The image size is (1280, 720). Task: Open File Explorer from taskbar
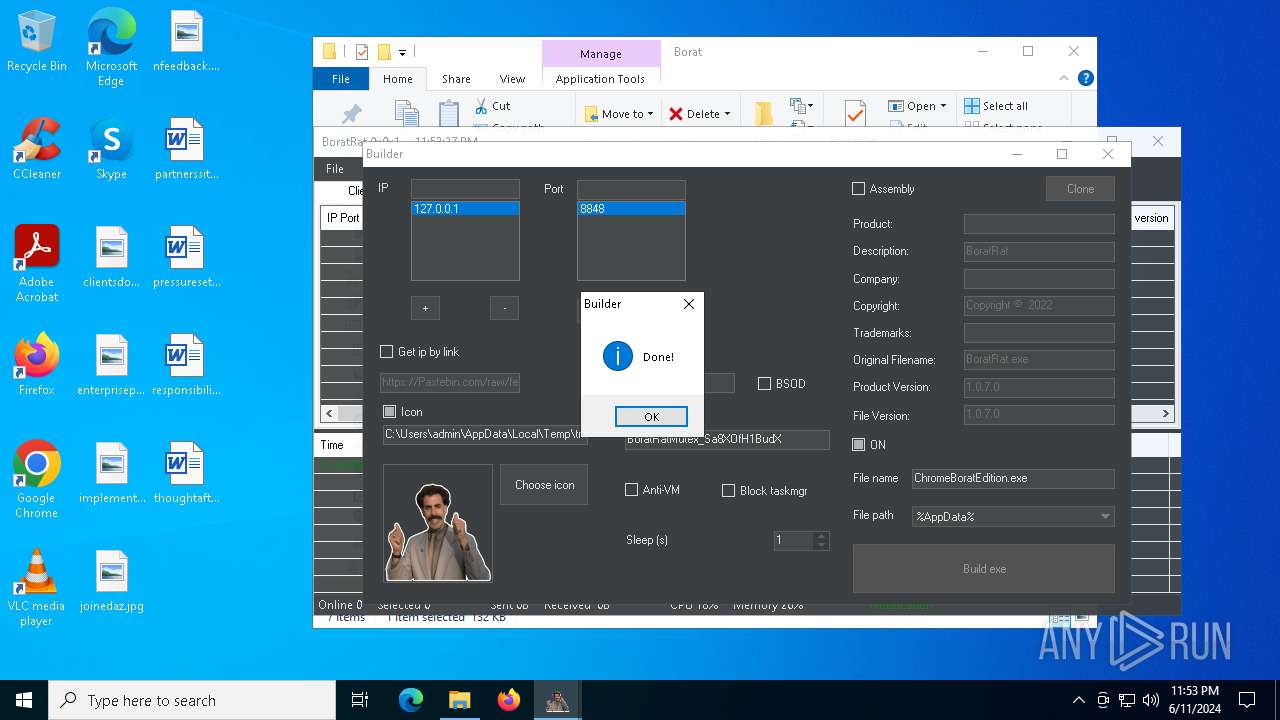tap(459, 700)
